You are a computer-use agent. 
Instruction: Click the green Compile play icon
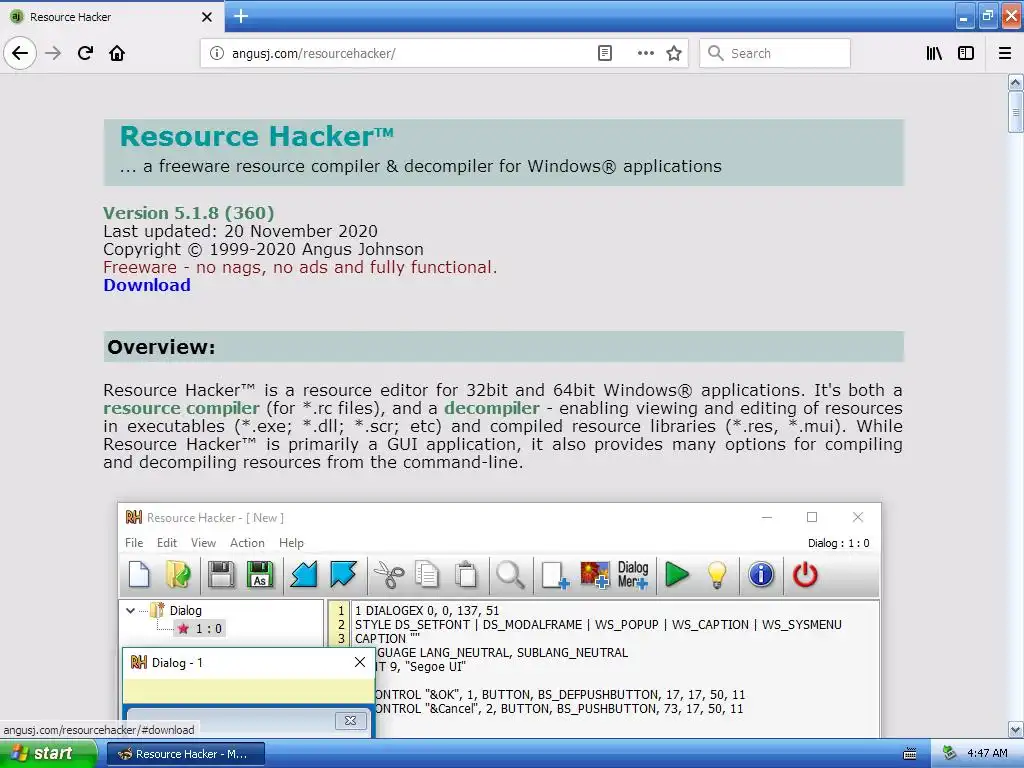click(x=677, y=575)
